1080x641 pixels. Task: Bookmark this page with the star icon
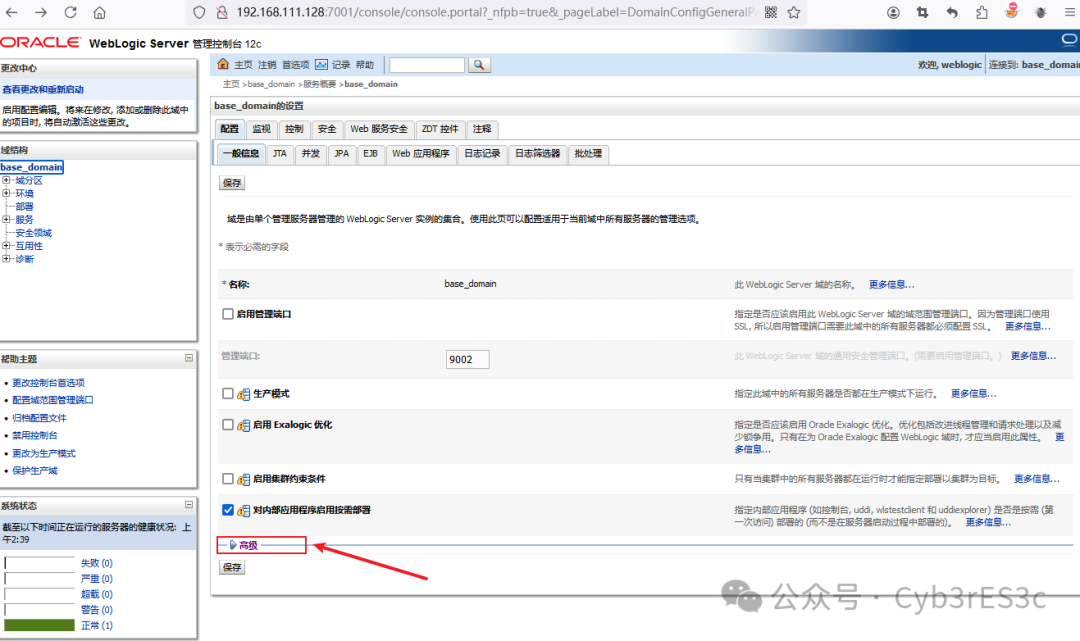(794, 12)
